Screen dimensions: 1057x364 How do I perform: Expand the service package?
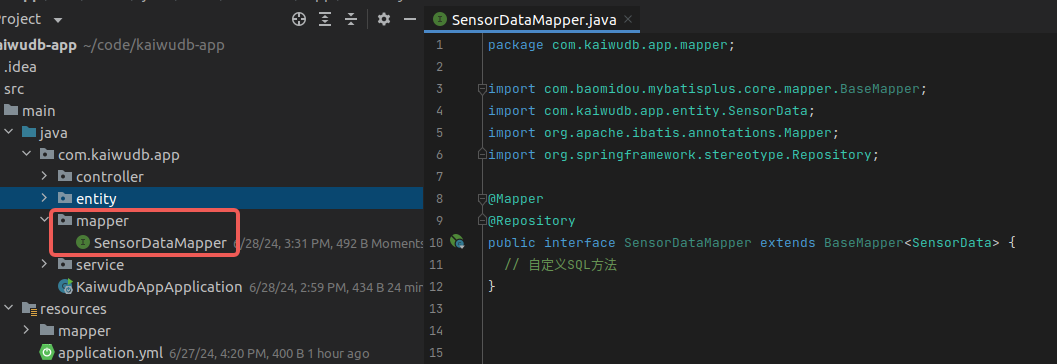click(44, 265)
